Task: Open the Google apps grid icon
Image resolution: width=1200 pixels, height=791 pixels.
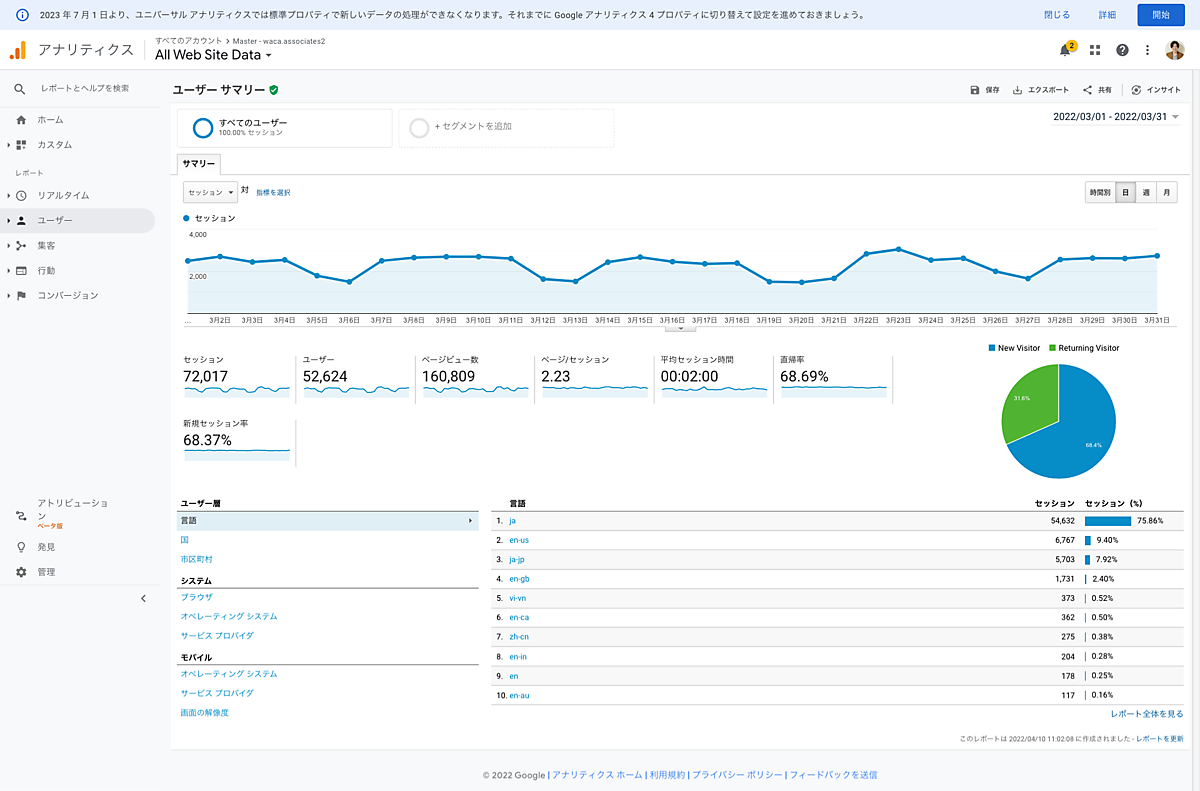Action: [x=1095, y=50]
